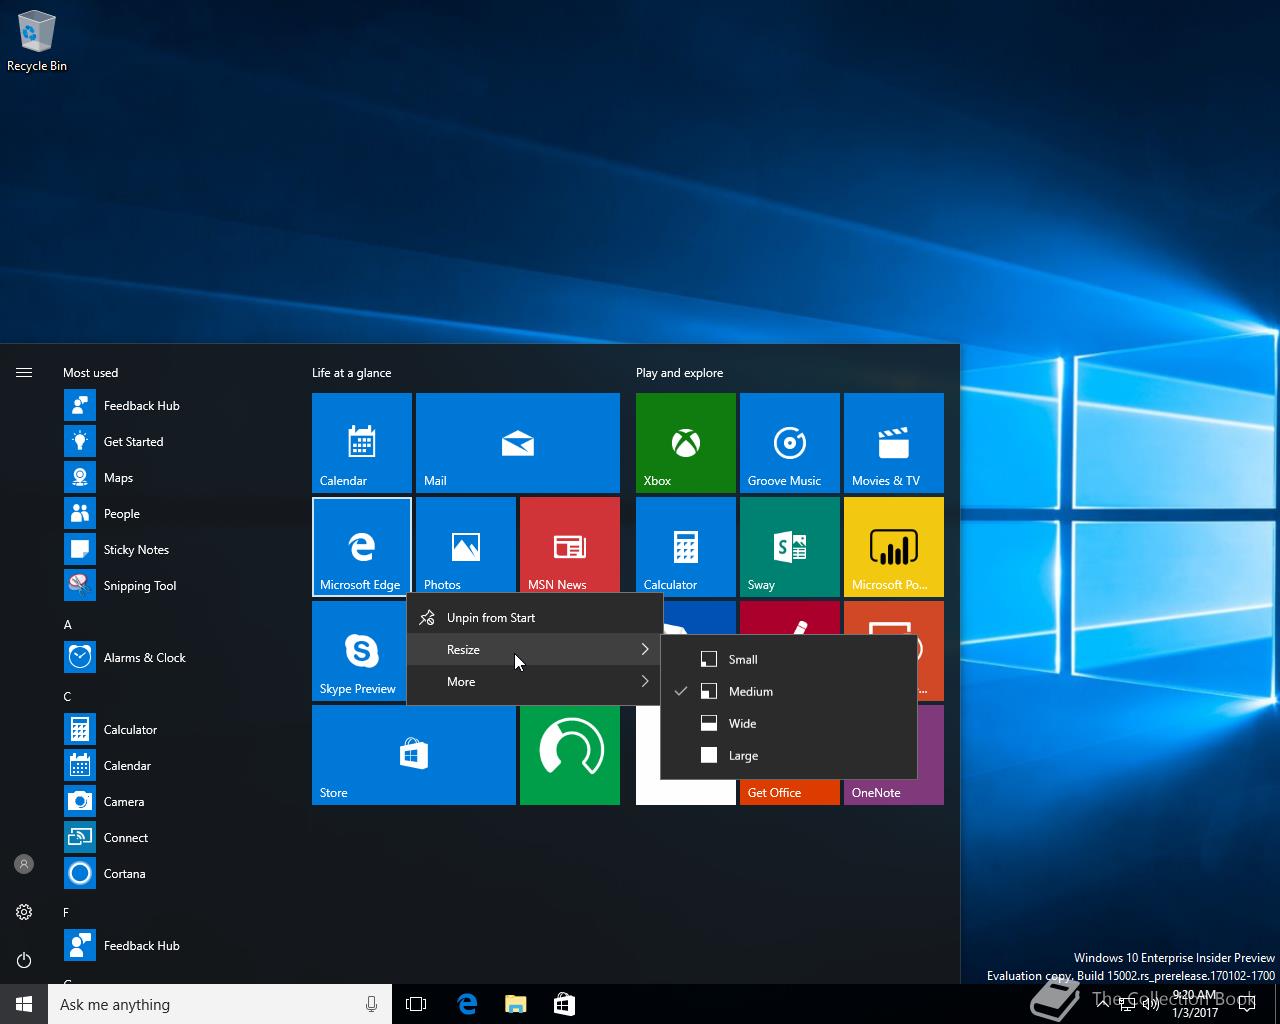
Task: Open the Microsoft Power BI tile
Action: 893,546
